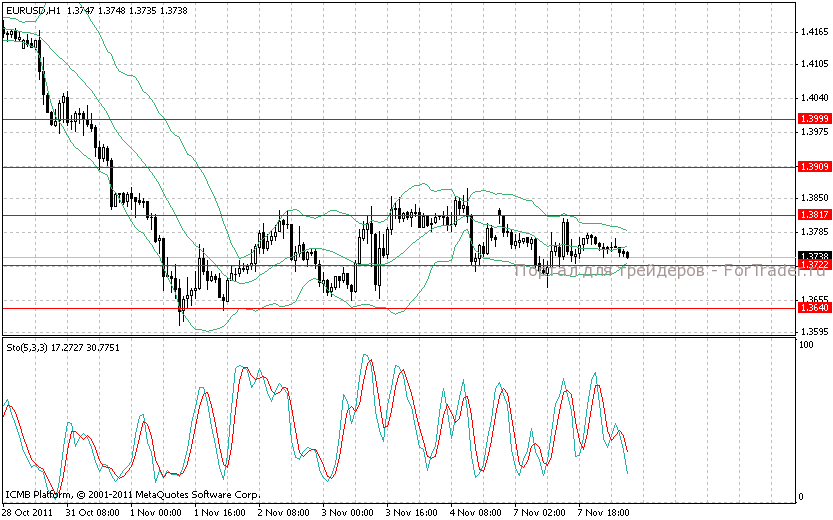Viewport: 833px width, 520px height.
Task: Click the 1.3975 price axis value
Action: click(814, 132)
